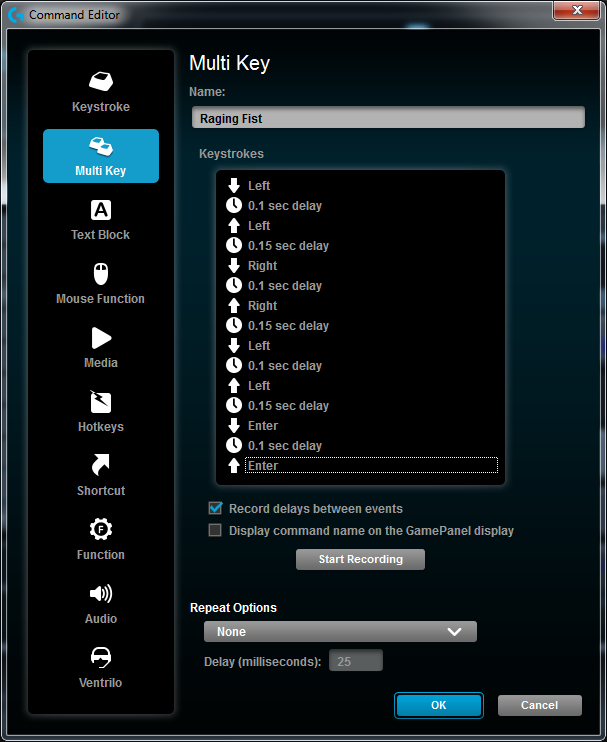Close the Command Editor window
The height and width of the screenshot is (742, 607).
[577, 10]
